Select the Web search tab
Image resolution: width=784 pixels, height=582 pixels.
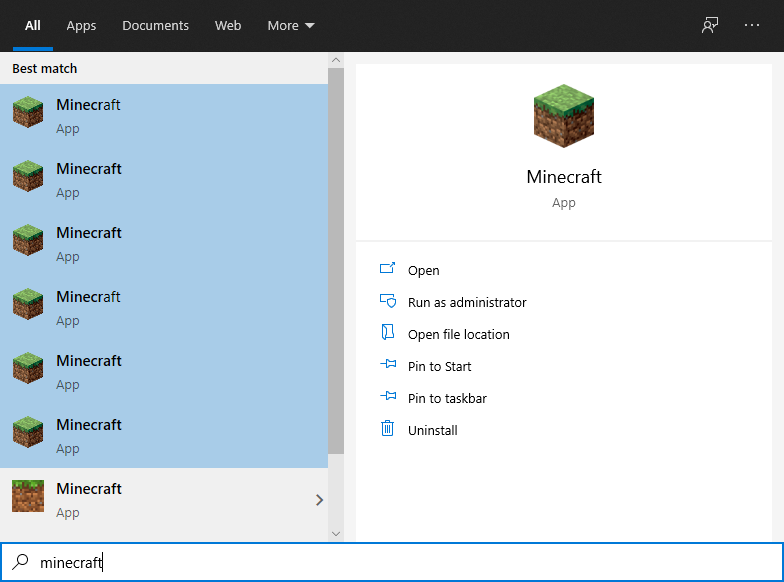tap(228, 26)
